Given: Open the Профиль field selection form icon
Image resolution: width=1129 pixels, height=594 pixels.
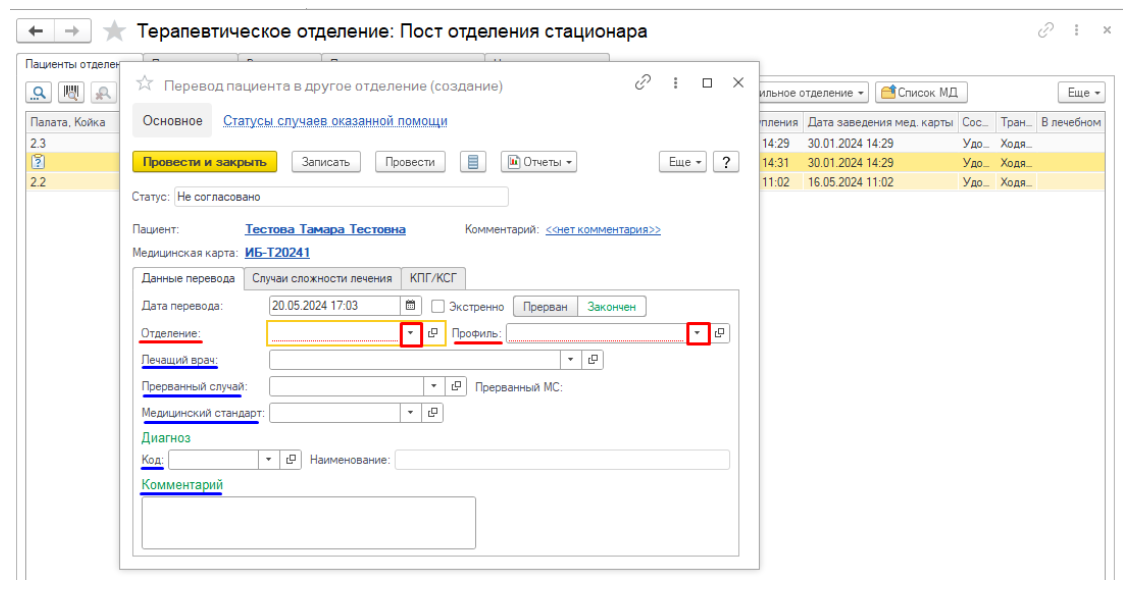Looking at the screenshot, I should pos(720,333).
